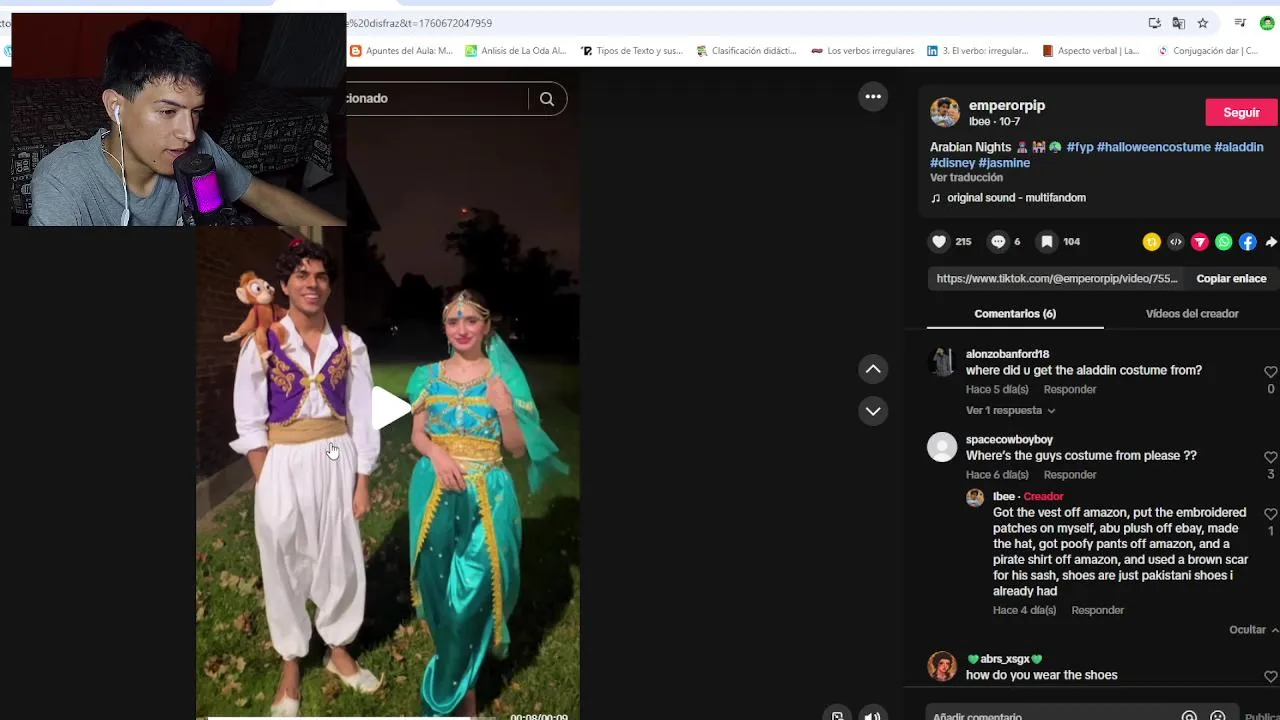Image resolution: width=1280 pixels, height=720 pixels.
Task: Open comments via speech bubble icon
Action: pos(998,241)
